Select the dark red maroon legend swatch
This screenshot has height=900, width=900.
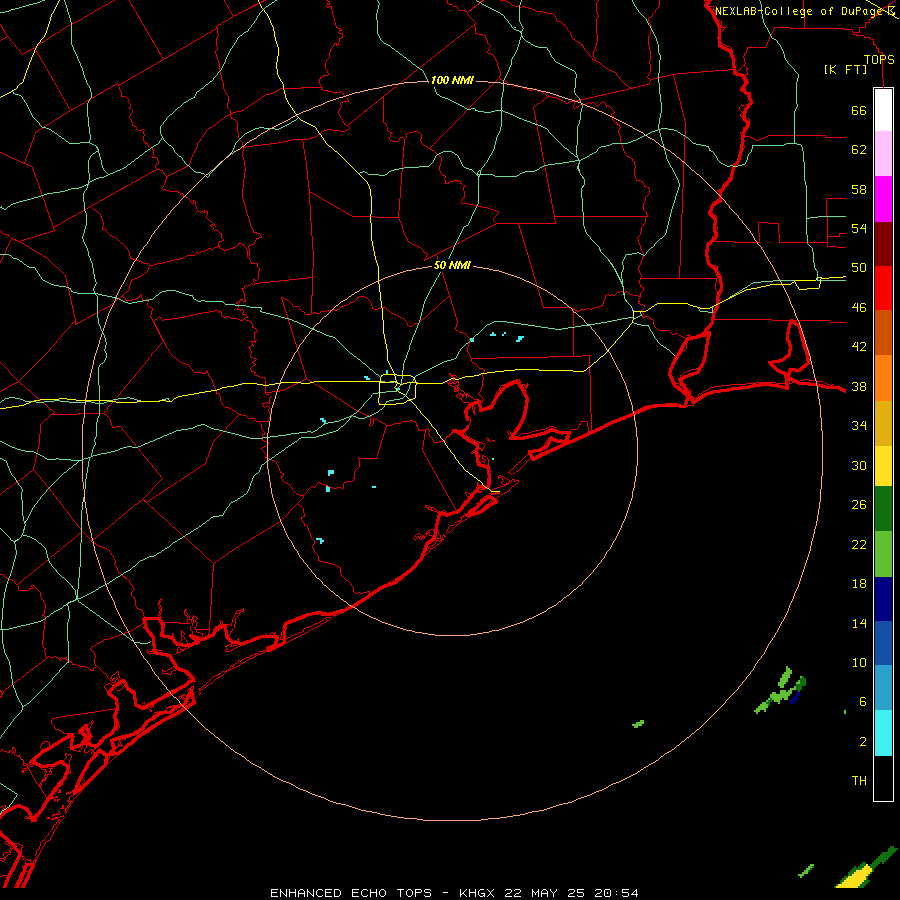pyautogui.click(x=883, y=244)
